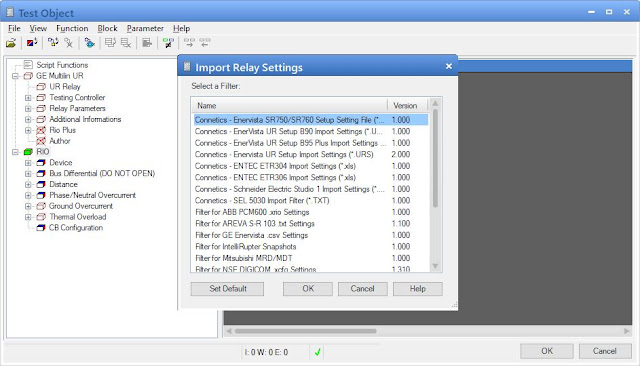This screenshot has height=366, width=640.
Task: Open the Block menu
Action: [107, 29]
